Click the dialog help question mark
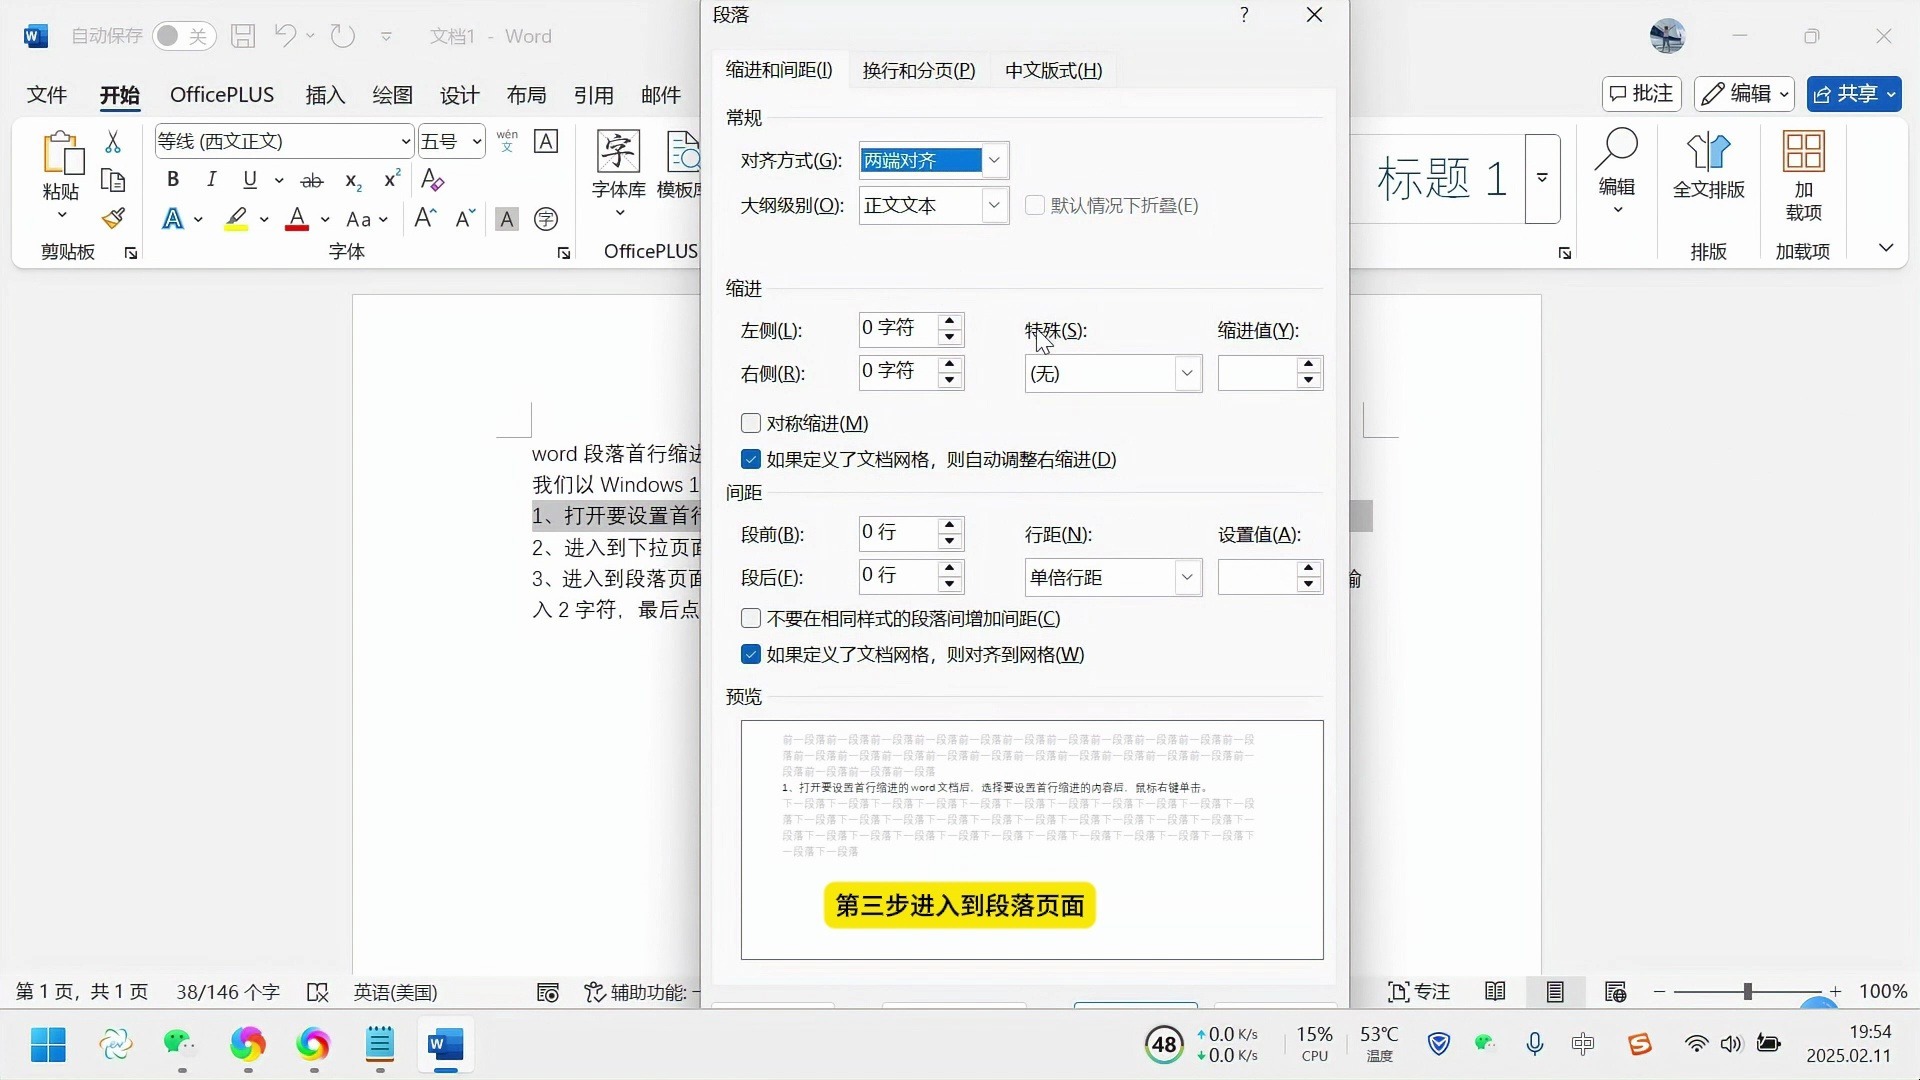Screen dimensions: 1920x1080 click(x=1244, y=15)
